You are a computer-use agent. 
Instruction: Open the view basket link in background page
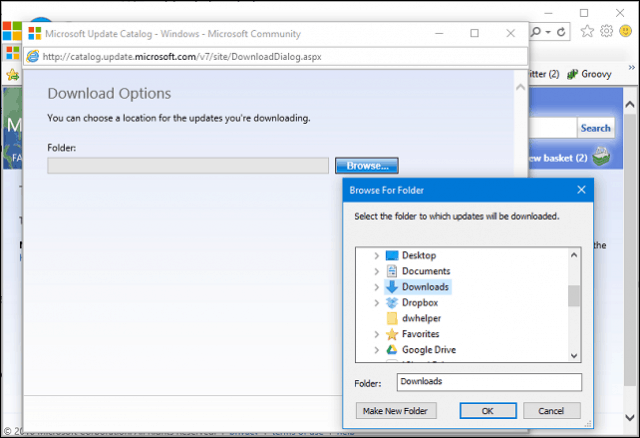tap(558, 158)
